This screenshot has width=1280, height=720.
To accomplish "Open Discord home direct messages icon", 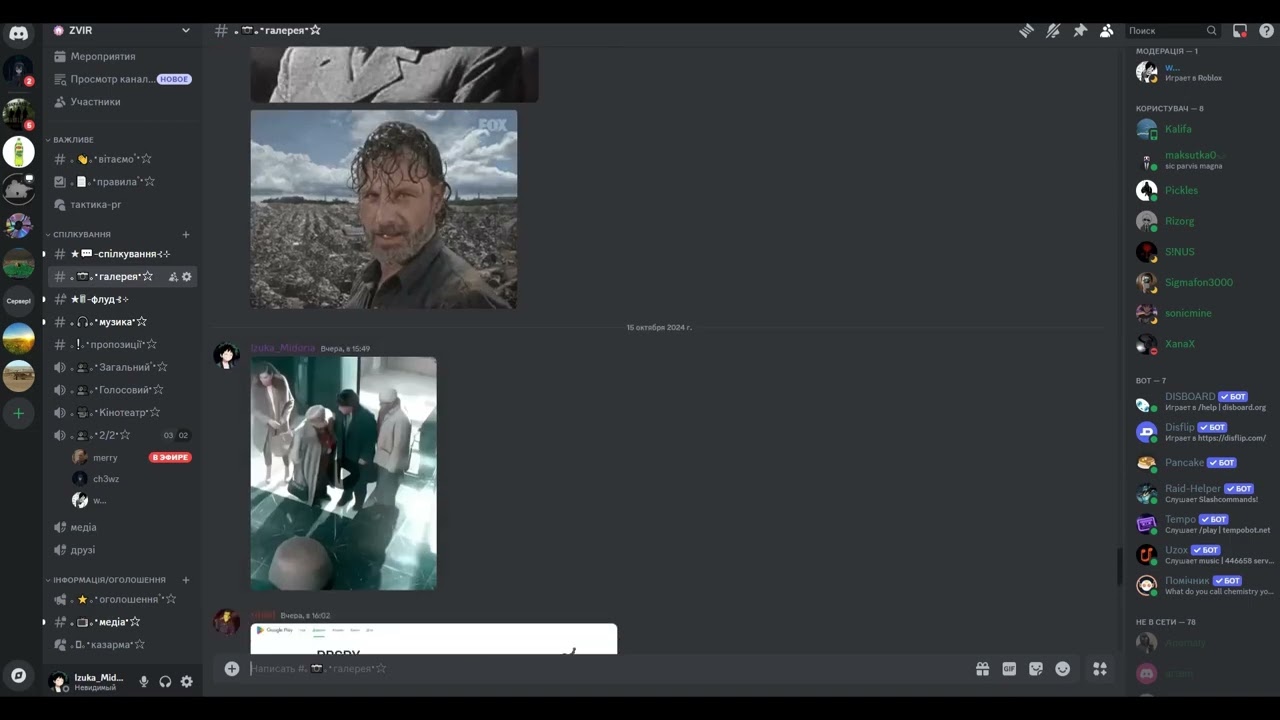I will 18,33.
